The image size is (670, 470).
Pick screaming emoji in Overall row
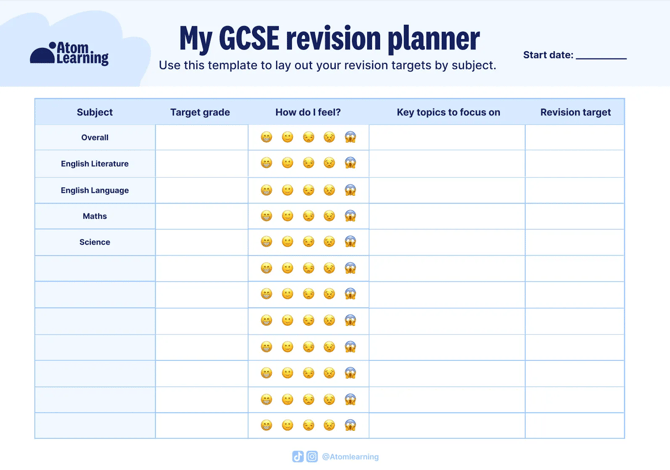(x=350, y=137)
